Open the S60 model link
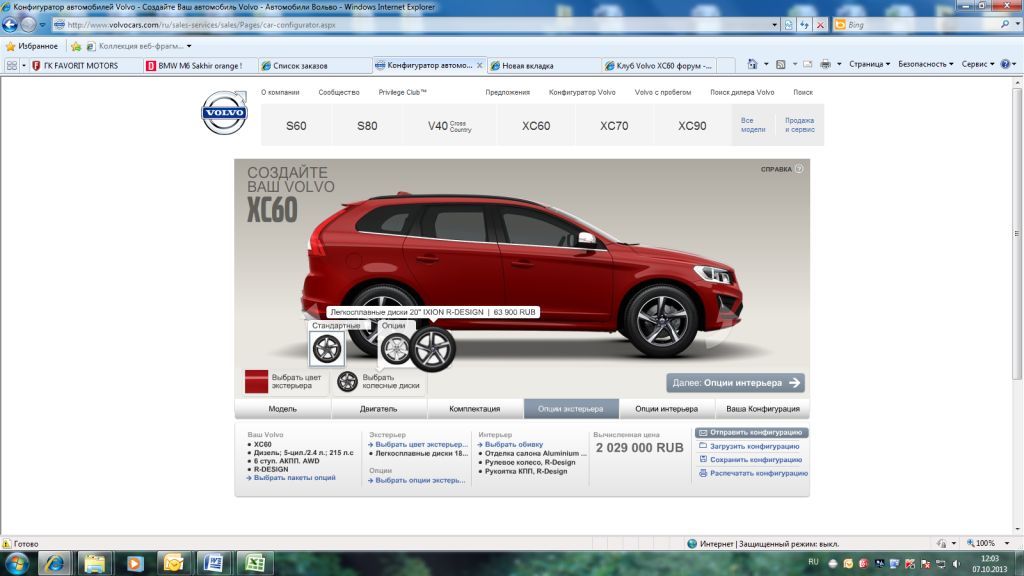1024x576 pixels. click(x=296, y=125)
